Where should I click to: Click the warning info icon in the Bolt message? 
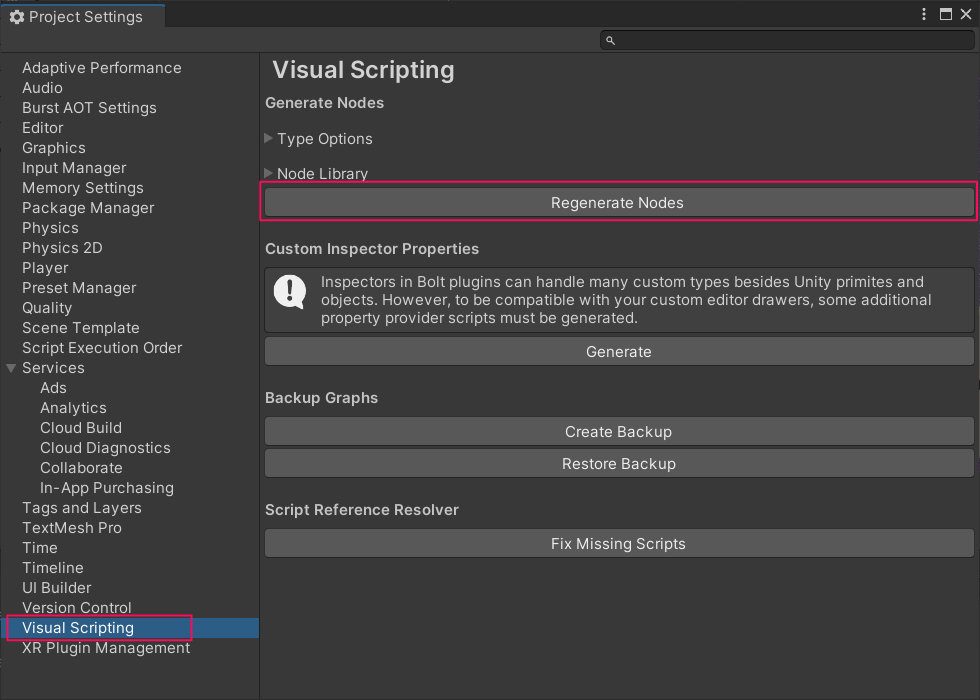coord(290,291)
